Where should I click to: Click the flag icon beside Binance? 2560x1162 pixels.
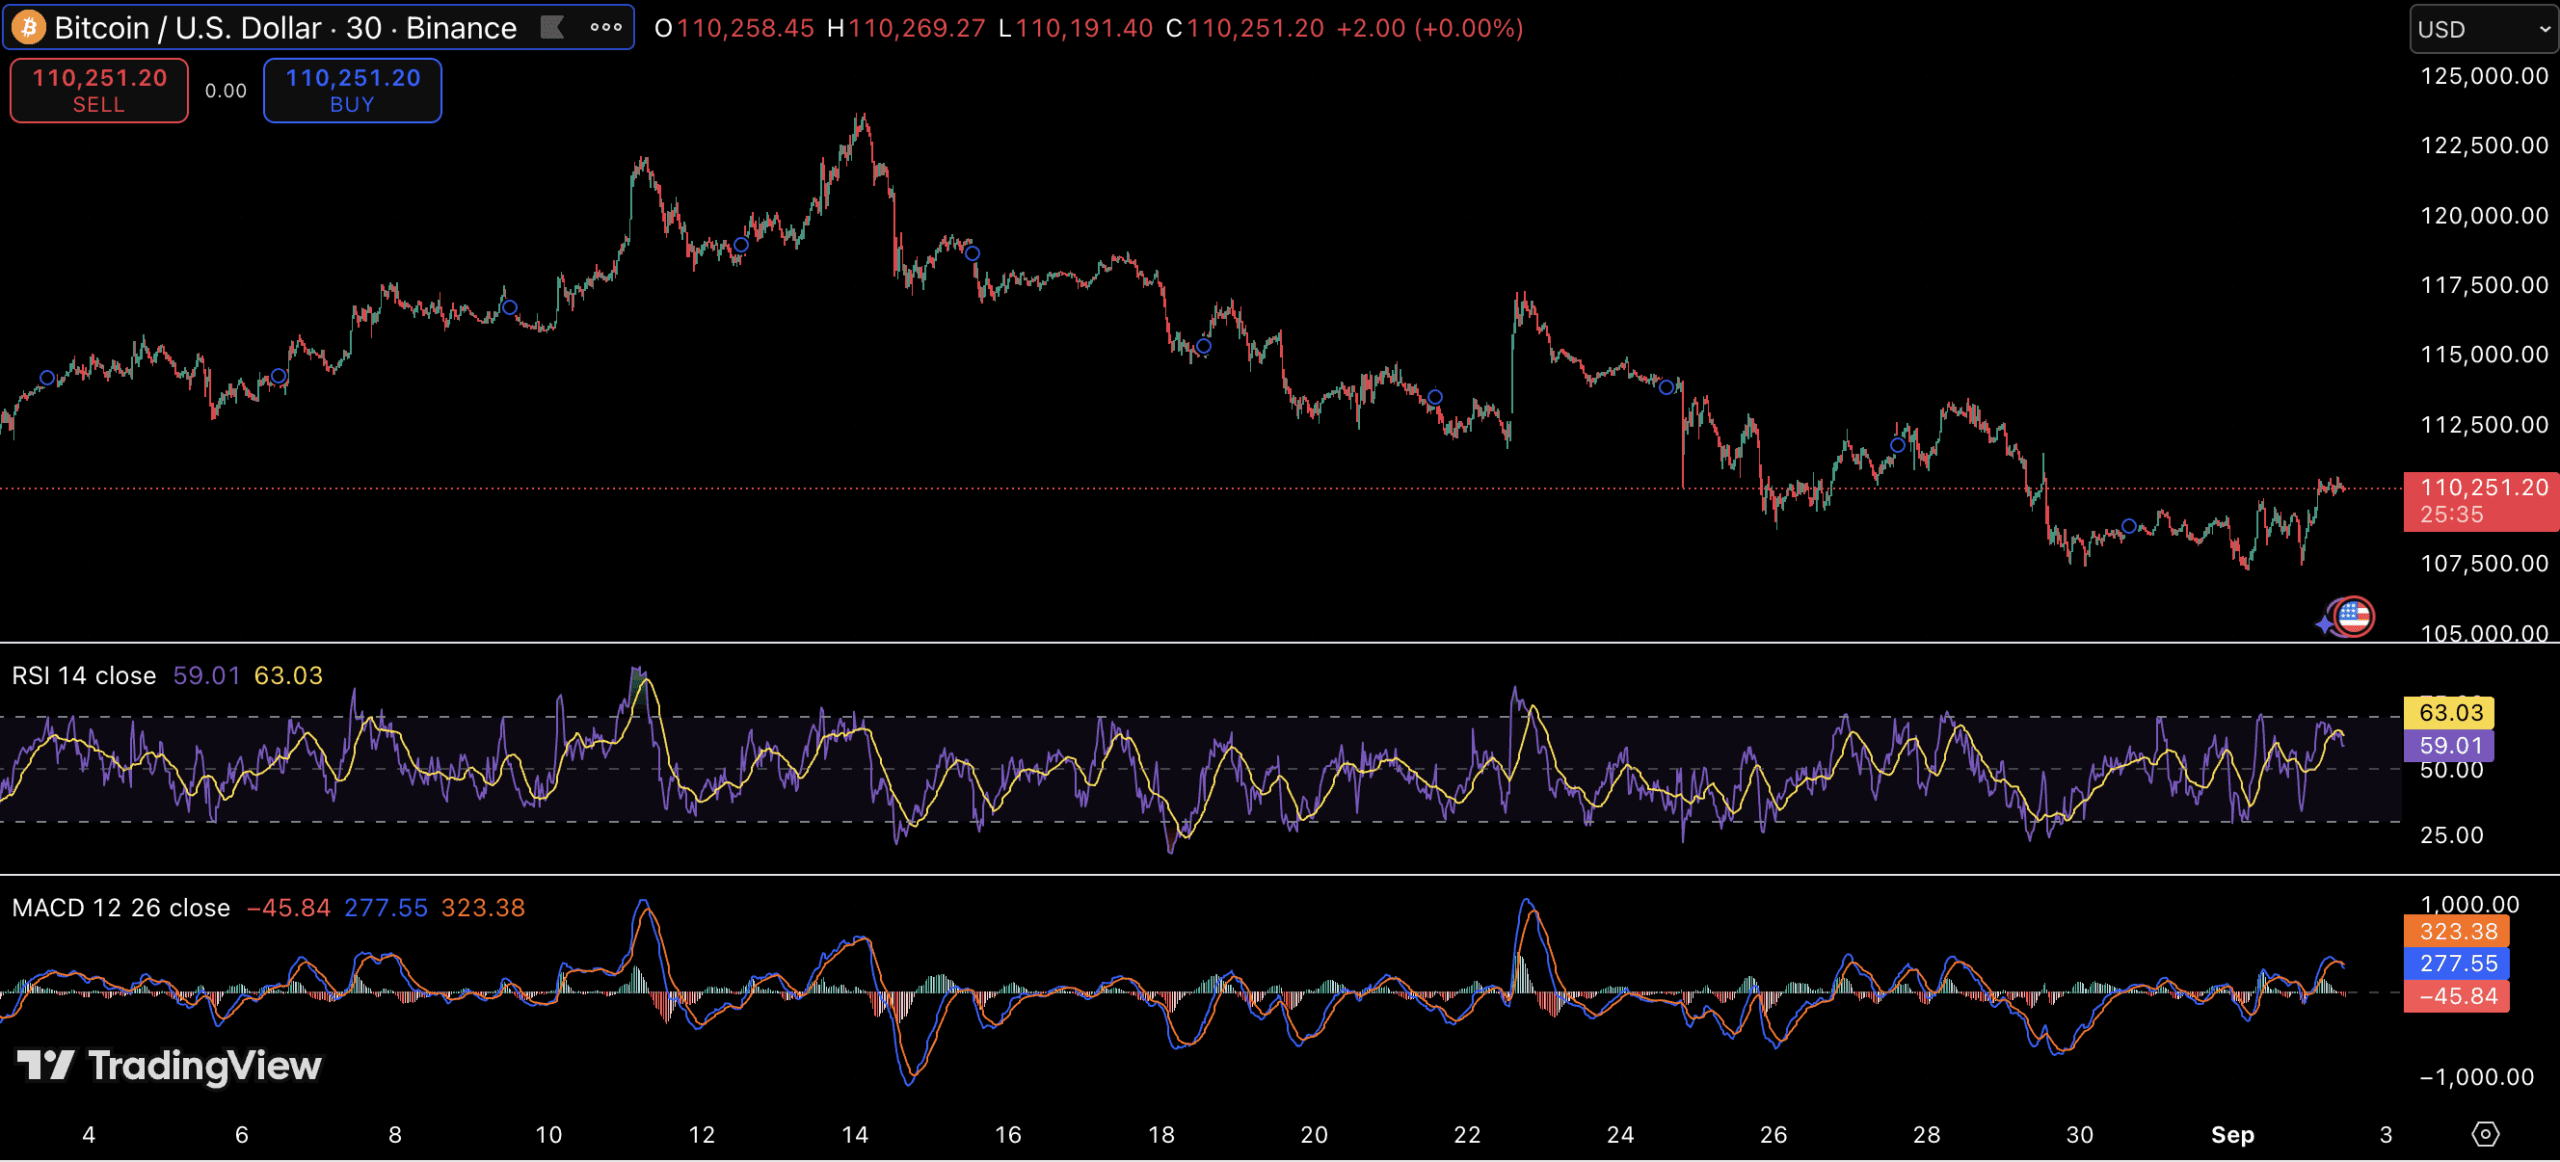(x=552, y=28)
